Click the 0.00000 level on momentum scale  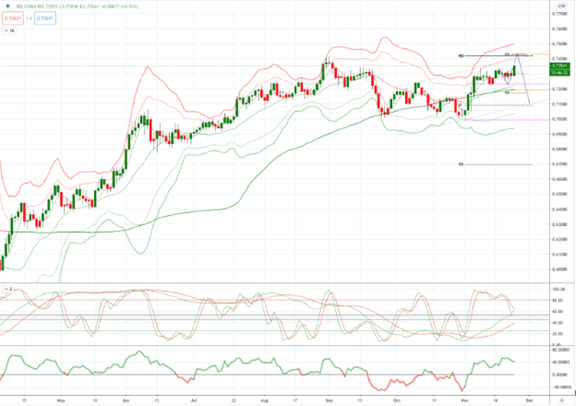click(x=561, y=375)
